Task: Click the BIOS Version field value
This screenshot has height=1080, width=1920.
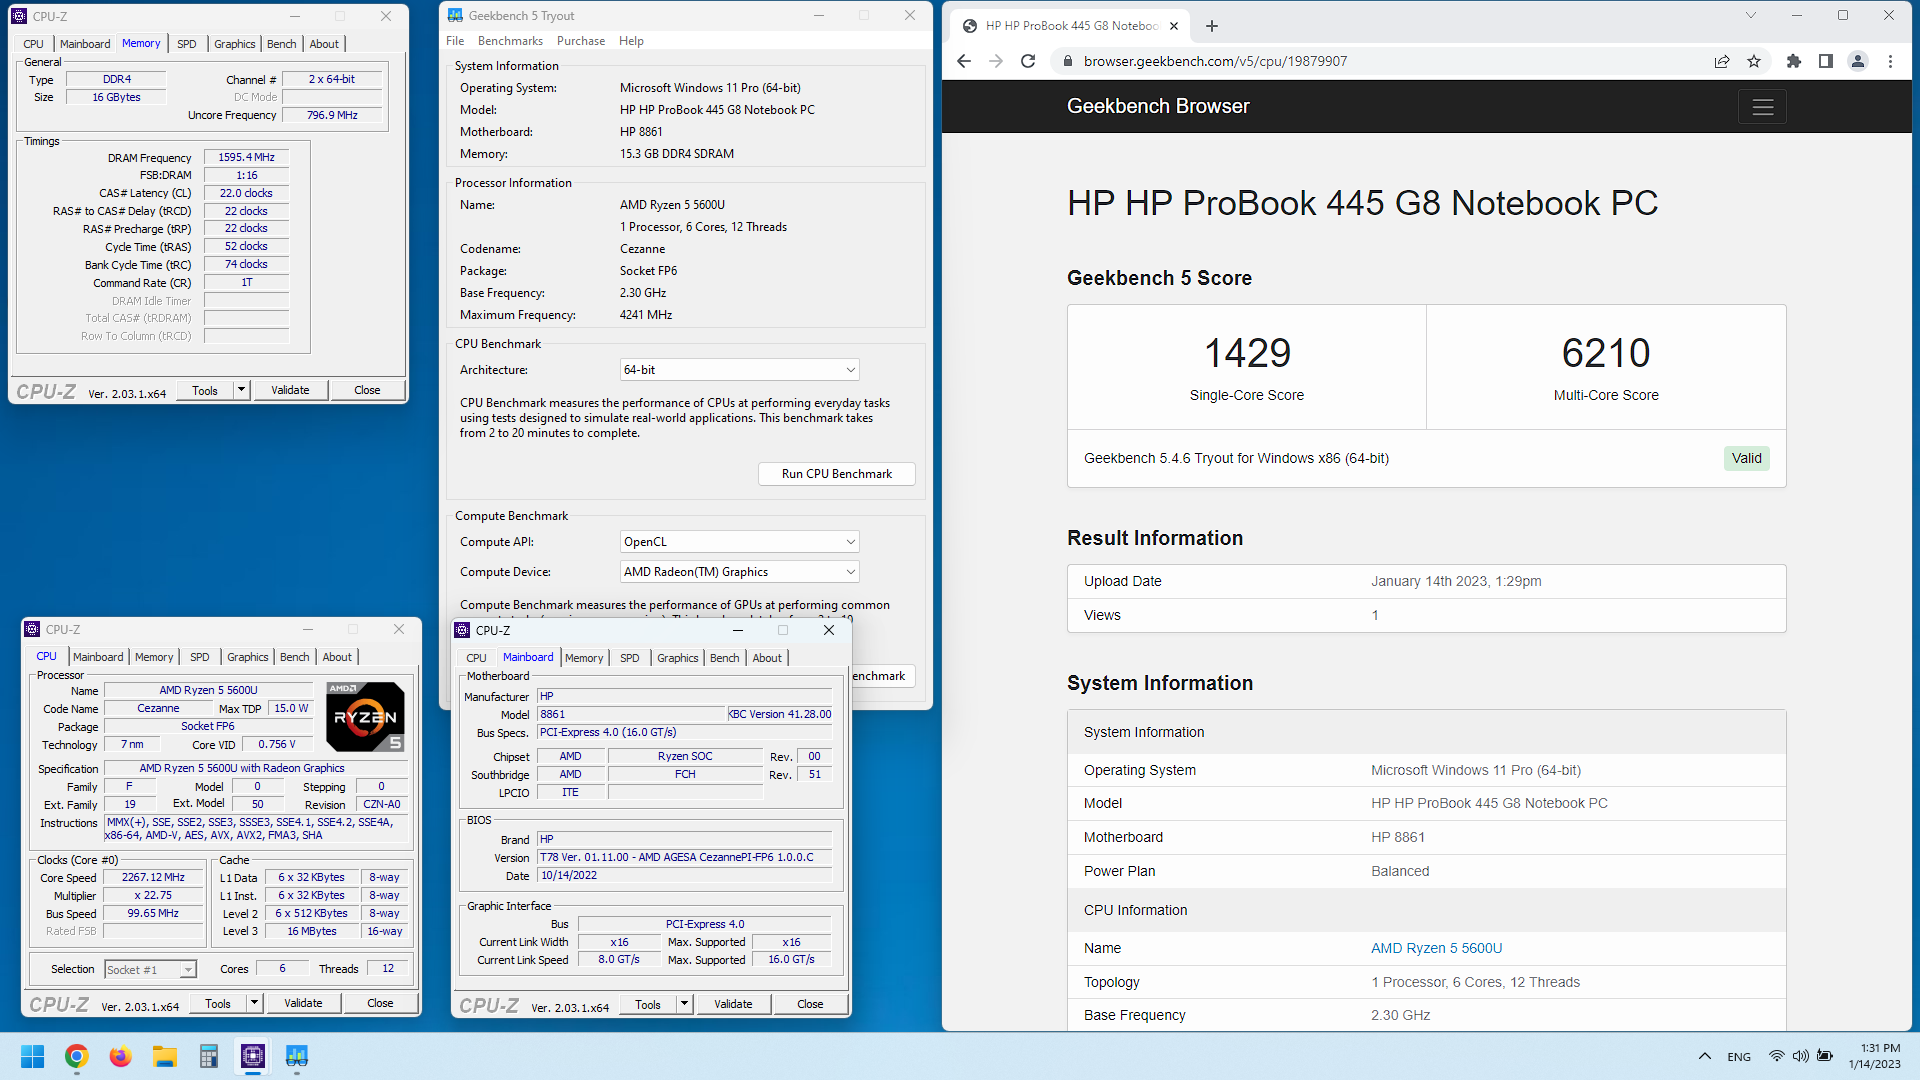Action: tap(685, 858)
